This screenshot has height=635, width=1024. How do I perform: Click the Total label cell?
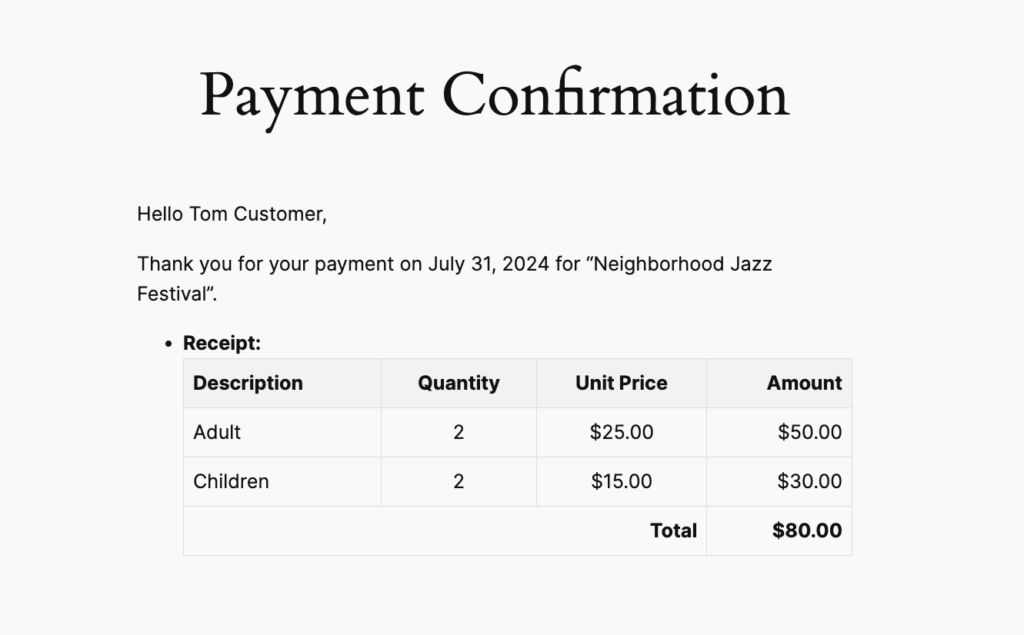pyautogui.click(x=673, y=531)
